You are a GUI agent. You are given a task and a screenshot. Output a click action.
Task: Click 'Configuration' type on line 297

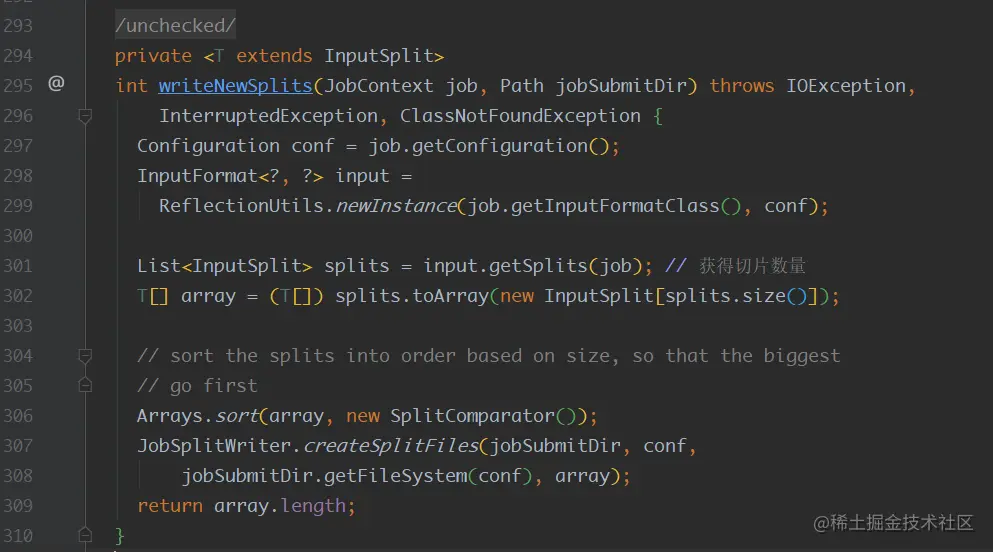tap(208, 146)
